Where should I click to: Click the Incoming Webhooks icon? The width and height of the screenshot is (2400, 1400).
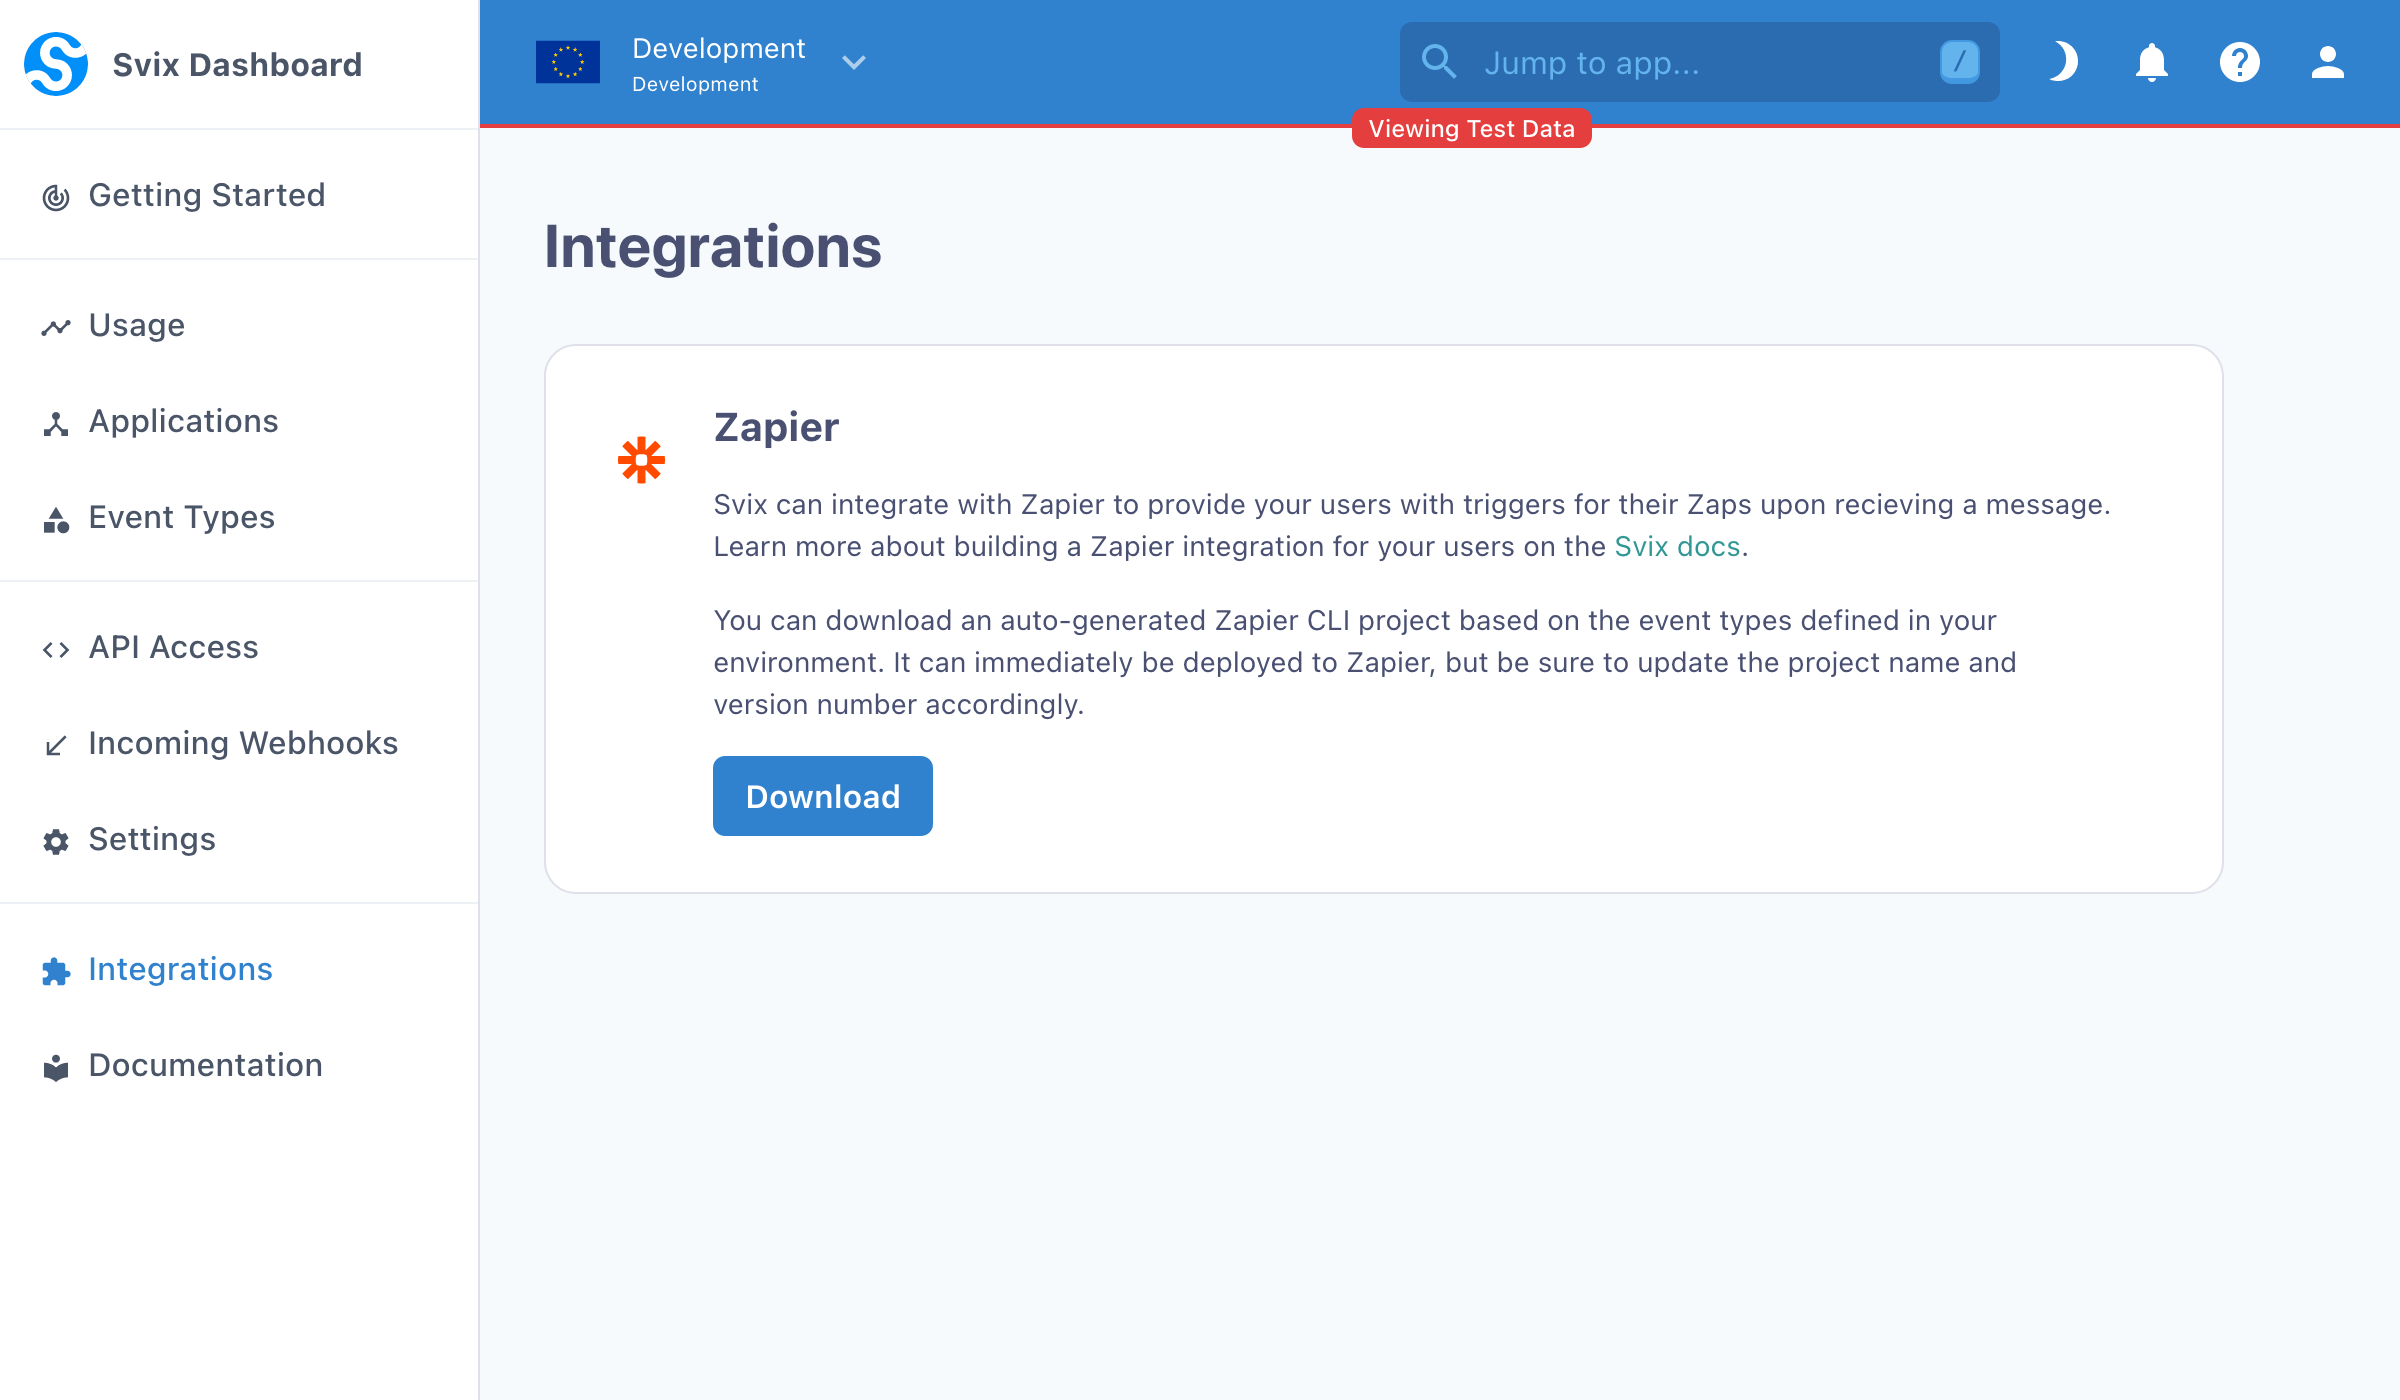tap(57, 743)
